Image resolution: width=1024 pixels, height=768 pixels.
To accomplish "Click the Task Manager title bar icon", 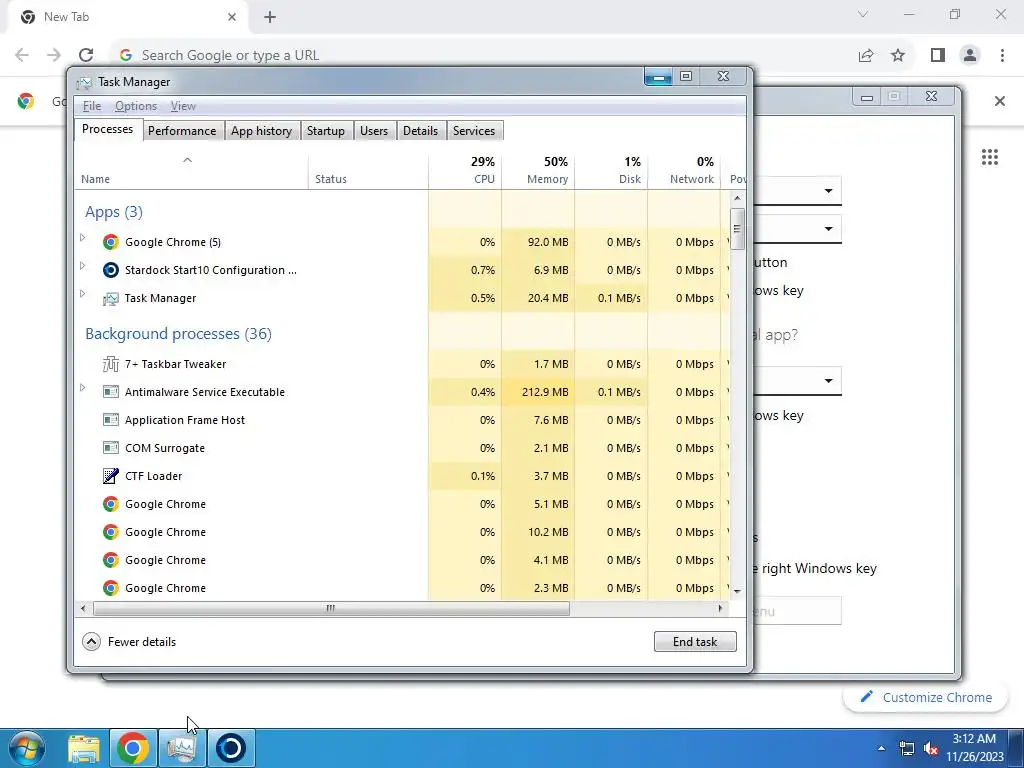I will 84,82.
